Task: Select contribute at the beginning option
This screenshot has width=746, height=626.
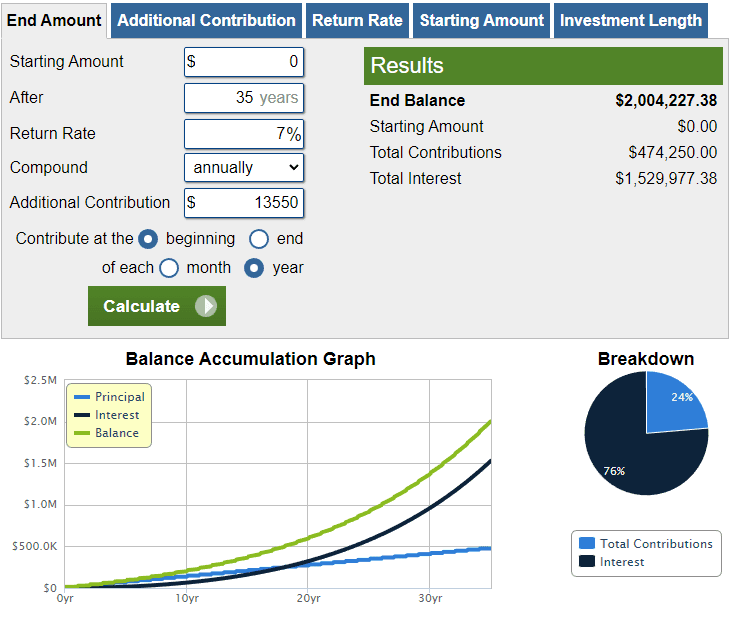Action: [x=148, y=239]
